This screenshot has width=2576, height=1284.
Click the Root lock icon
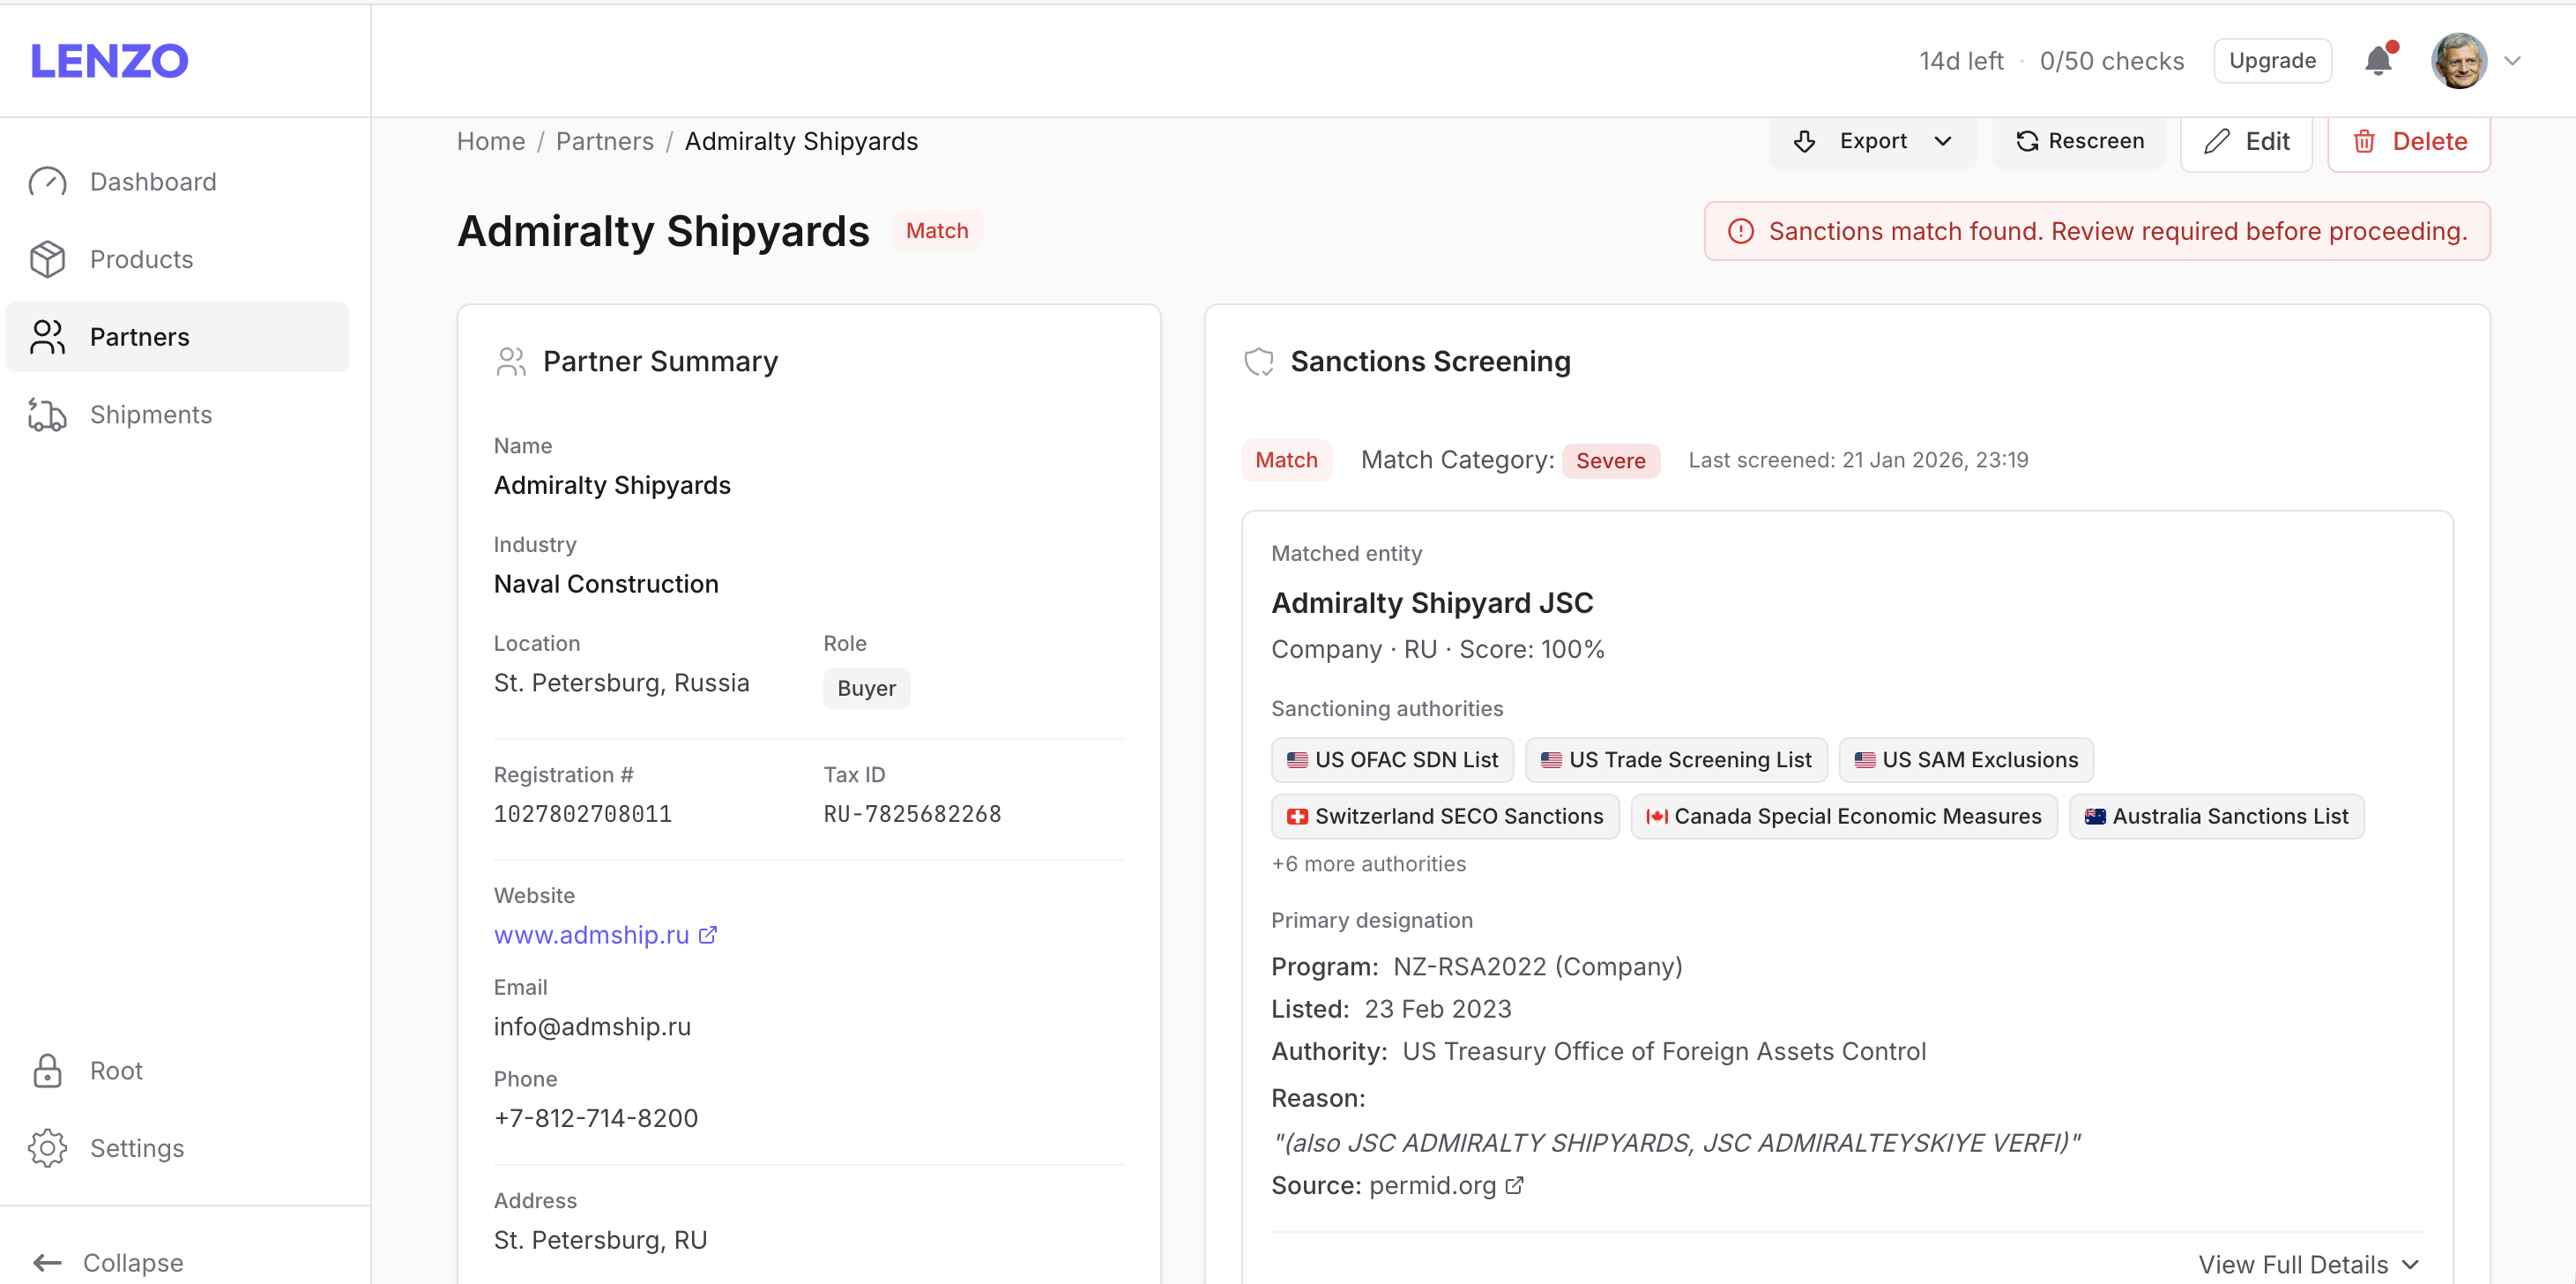point(48,1070)
